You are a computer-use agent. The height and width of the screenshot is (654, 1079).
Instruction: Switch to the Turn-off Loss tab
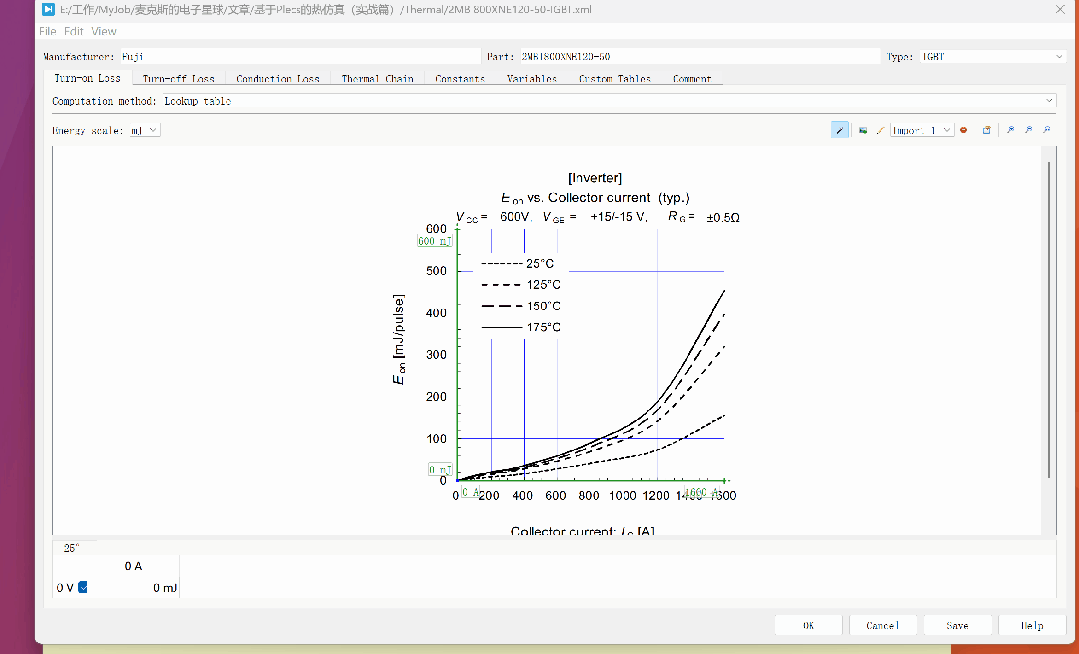(x=178, y=78)
